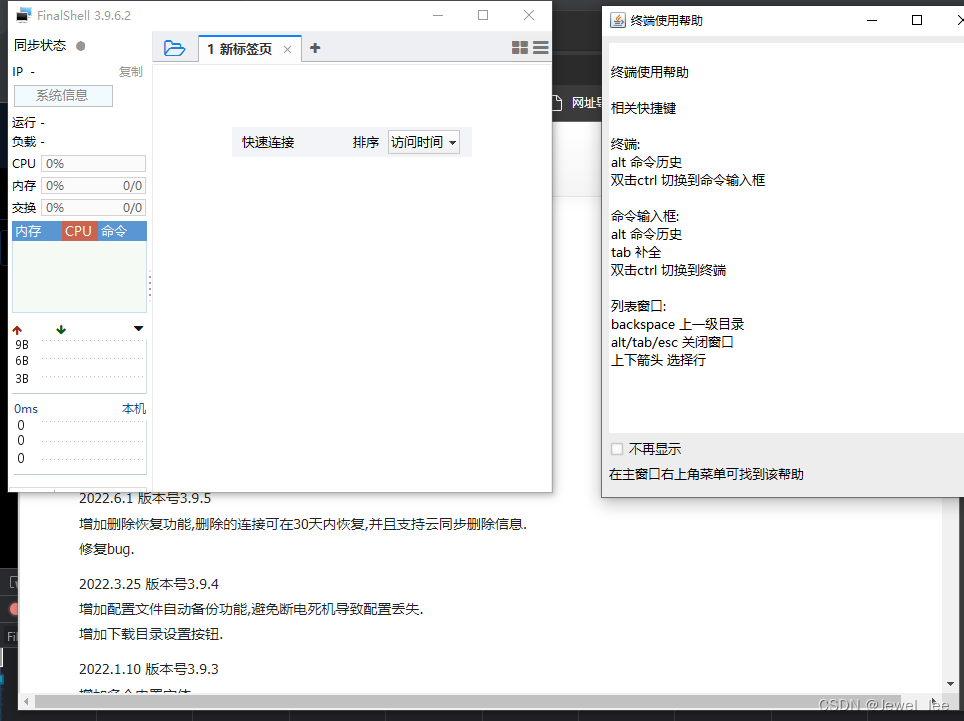Close the 新标签页 tab
The width and height of the screenshot is (964, 721).
pyautogui.click(x=287, y=49)
